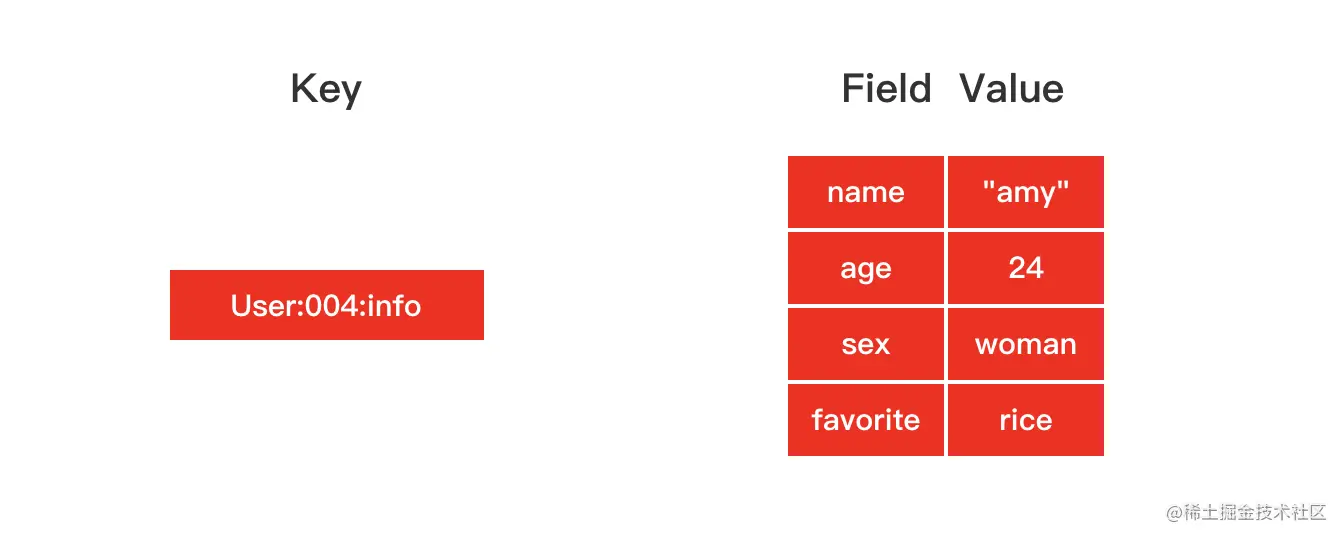Click the field label for value 24

(x=866, y=268)
